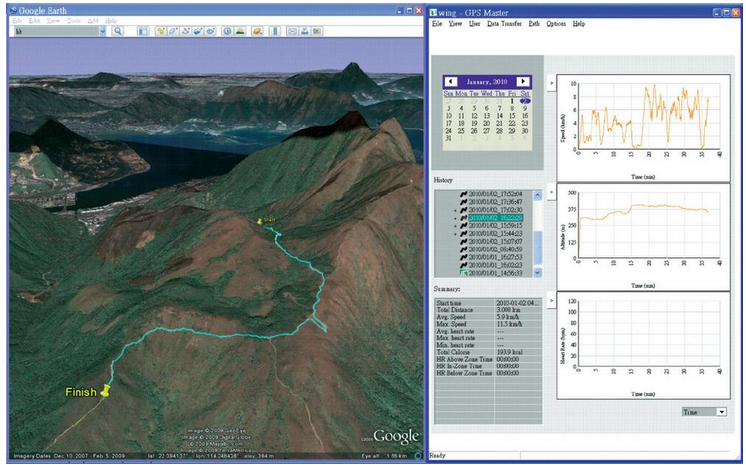The height and width of the screenshot is (465, 746).
Task: Open the Add menu in Google Earth
Action: 93,21
